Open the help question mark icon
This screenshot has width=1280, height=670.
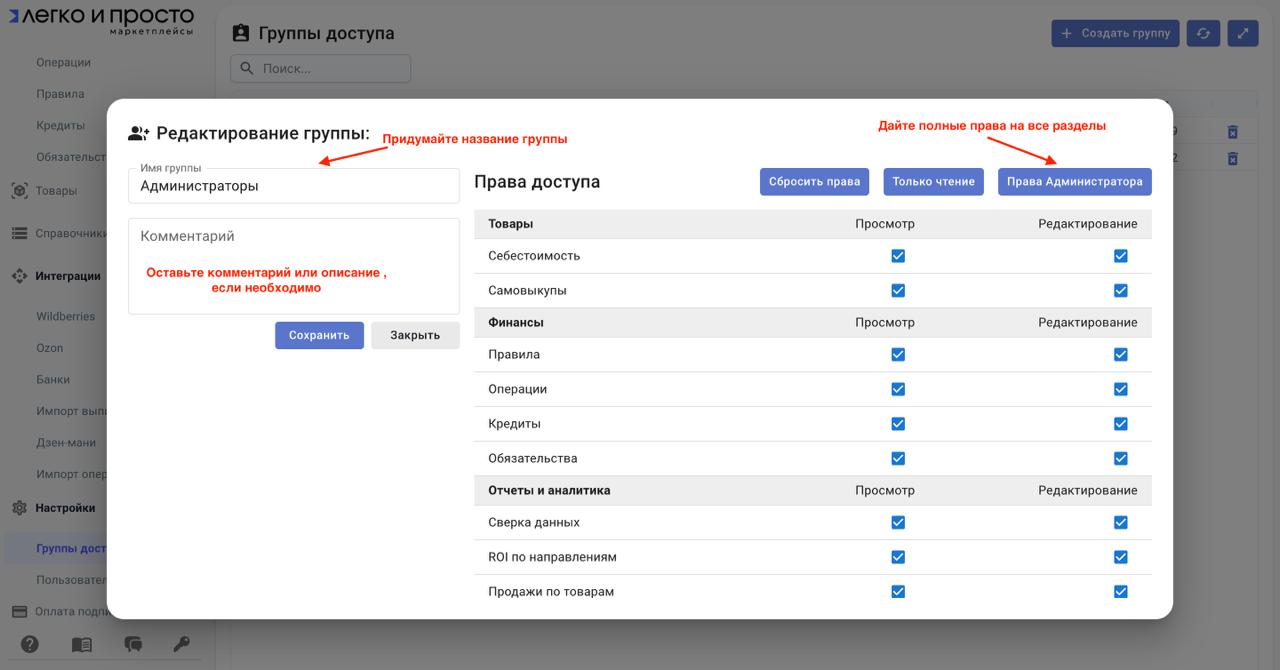coord(30,644)
